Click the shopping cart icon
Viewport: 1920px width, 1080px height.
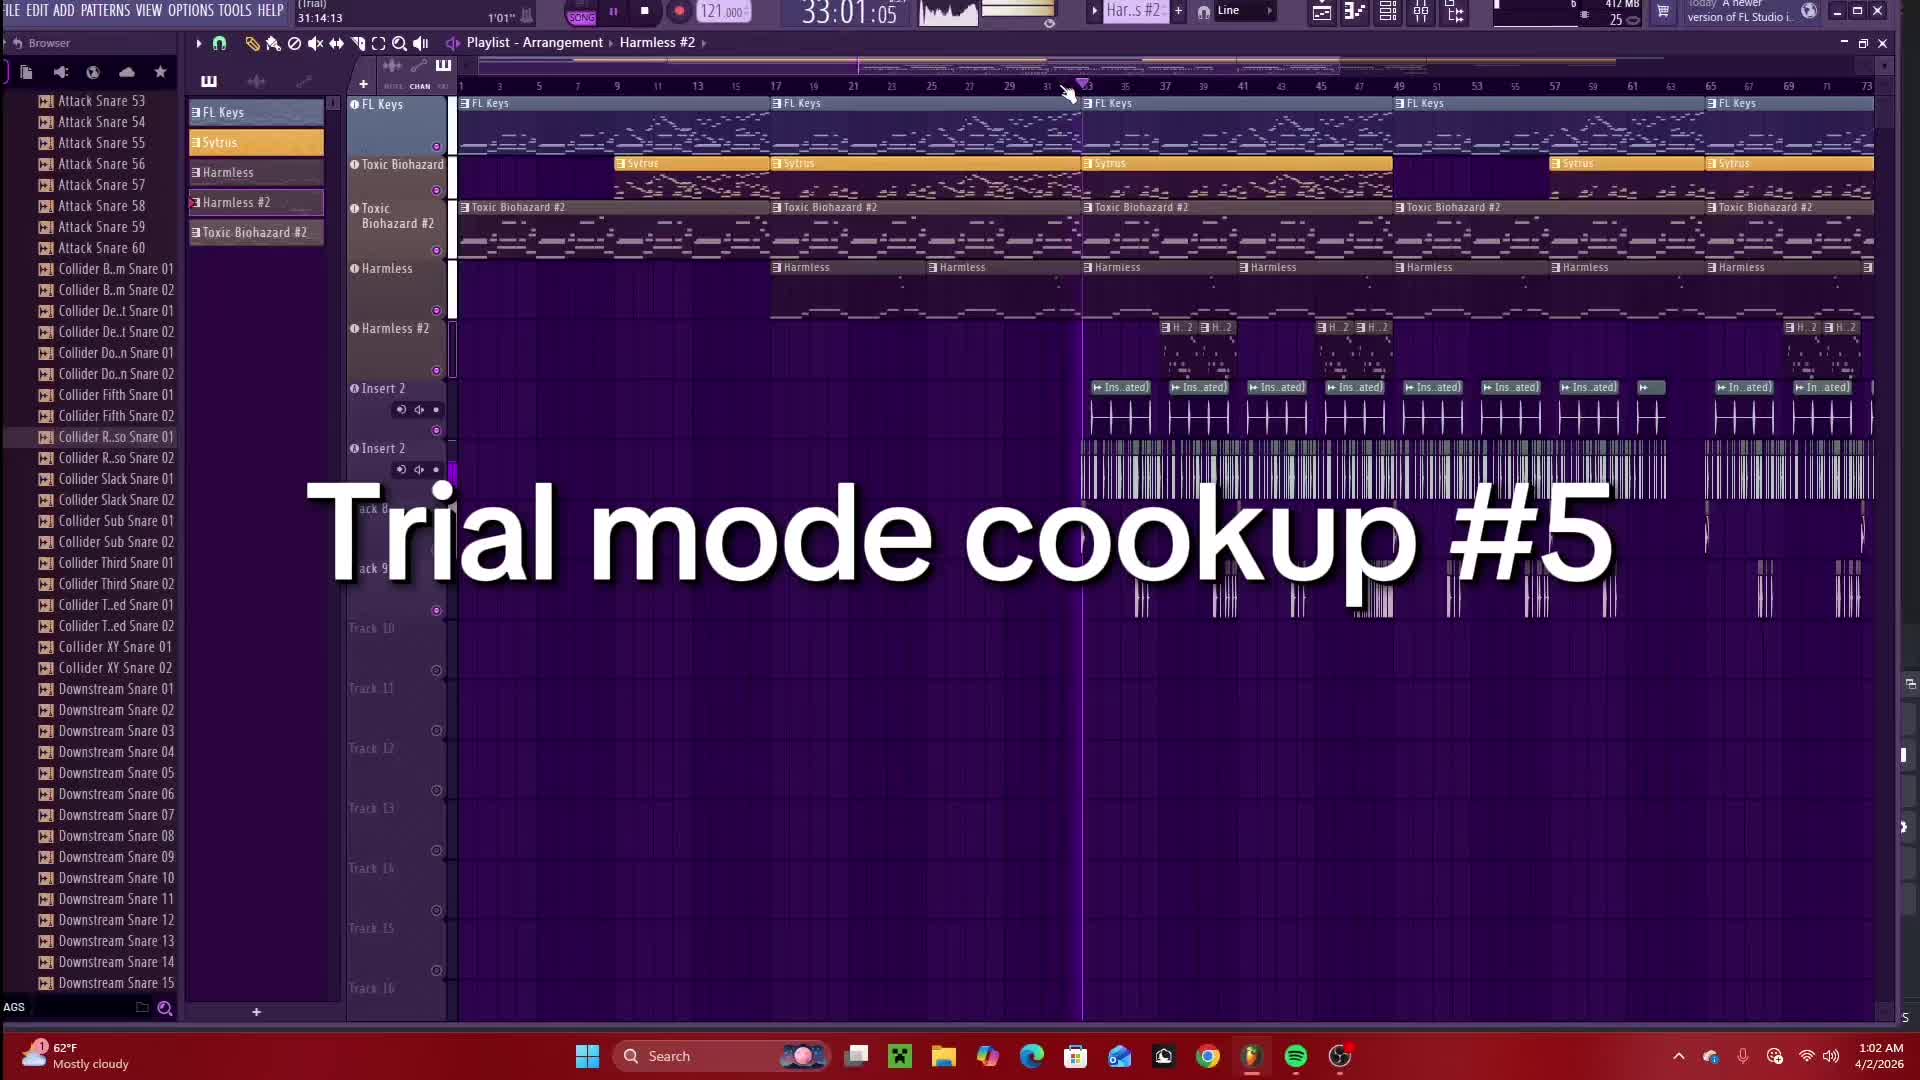point(1663,12)
